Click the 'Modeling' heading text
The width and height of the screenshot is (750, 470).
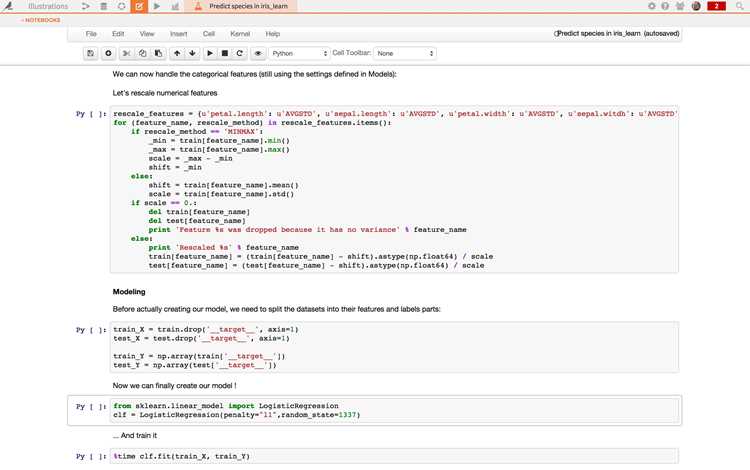[129, 292]
